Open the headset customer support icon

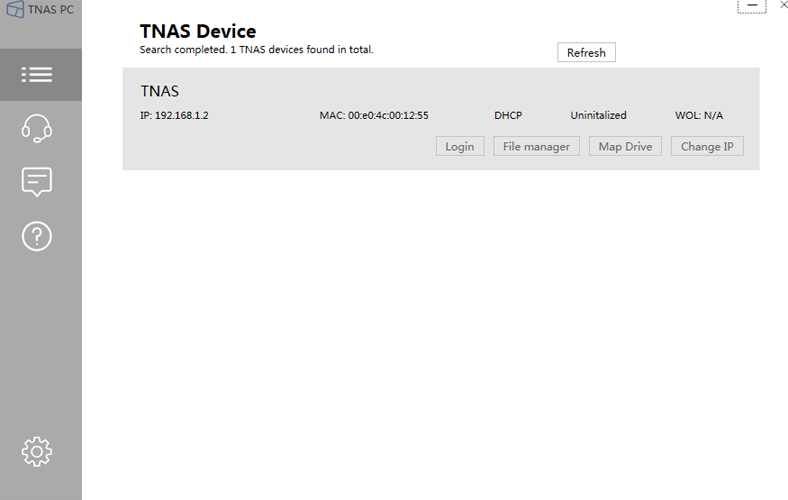(x=37, y=128)
